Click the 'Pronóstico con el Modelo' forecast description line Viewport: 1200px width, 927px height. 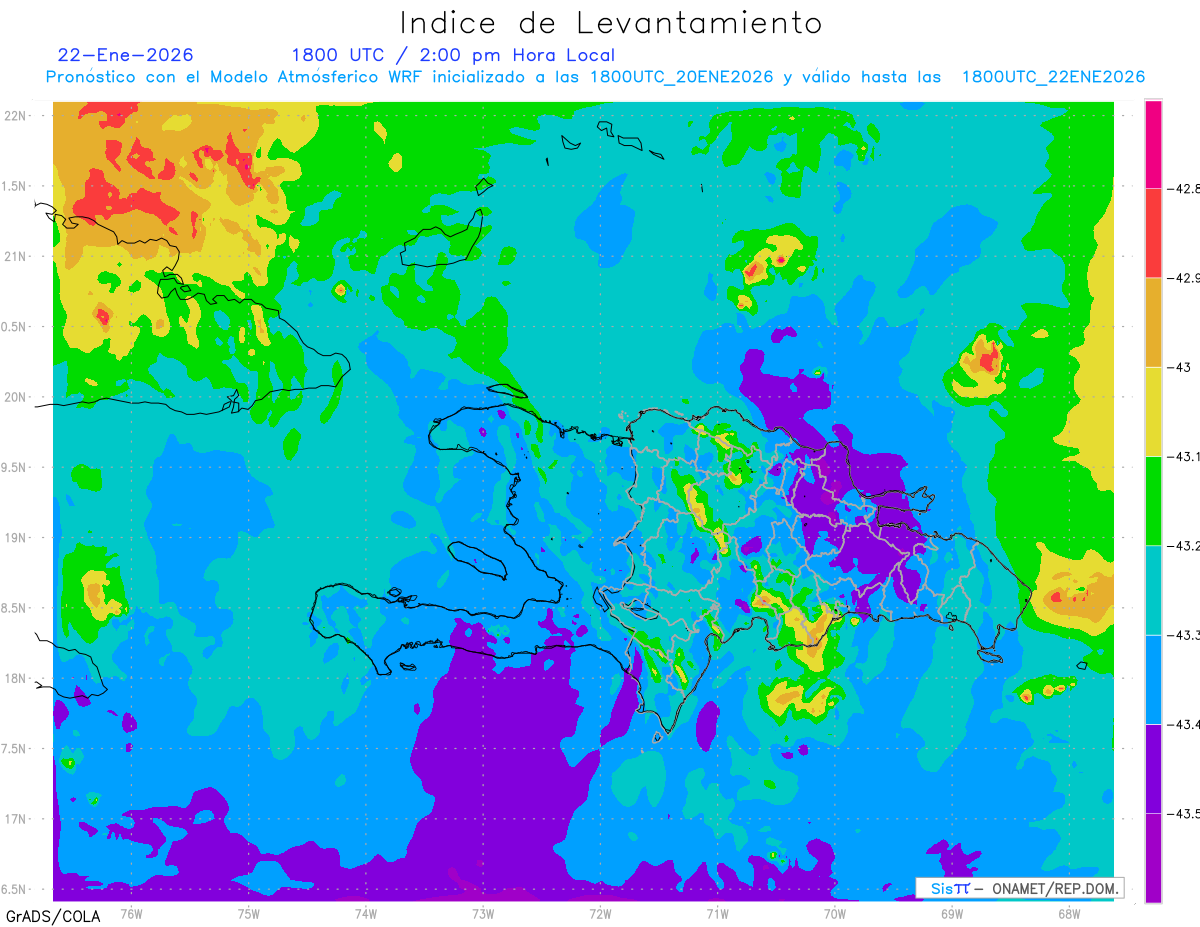click(x=595, y=77)
